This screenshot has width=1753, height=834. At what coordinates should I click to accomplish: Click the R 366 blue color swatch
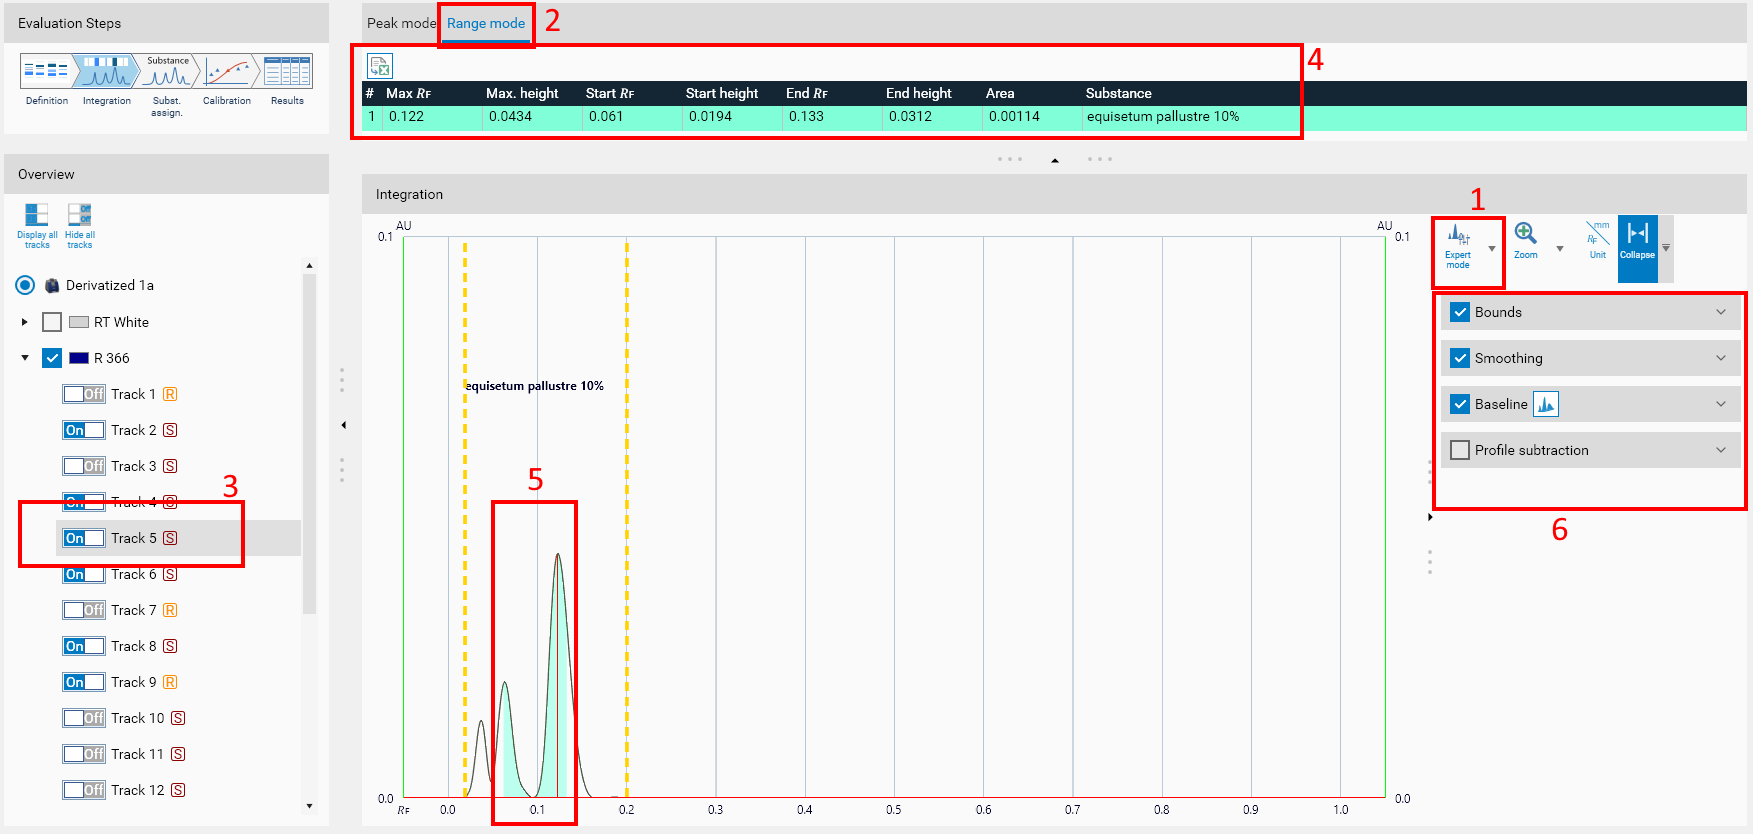point(79,358)
